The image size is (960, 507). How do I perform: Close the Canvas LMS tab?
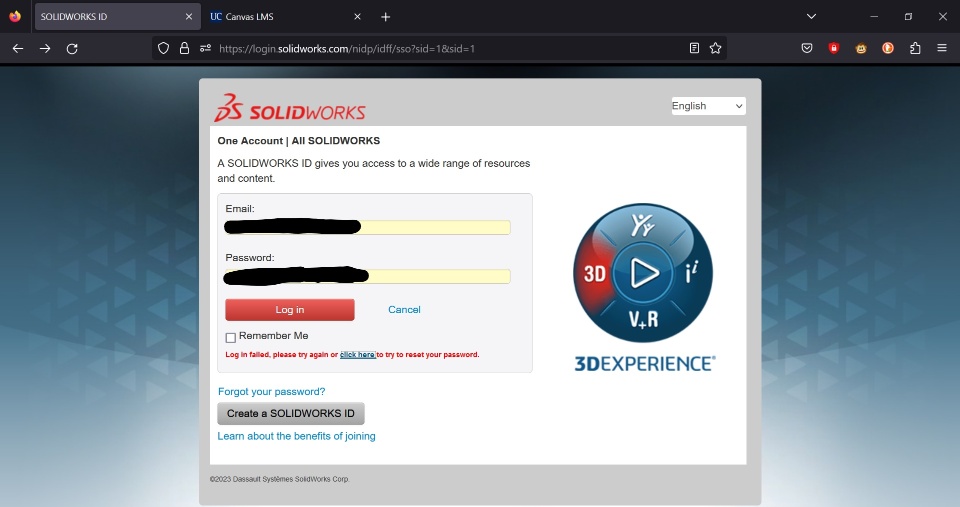358,17
